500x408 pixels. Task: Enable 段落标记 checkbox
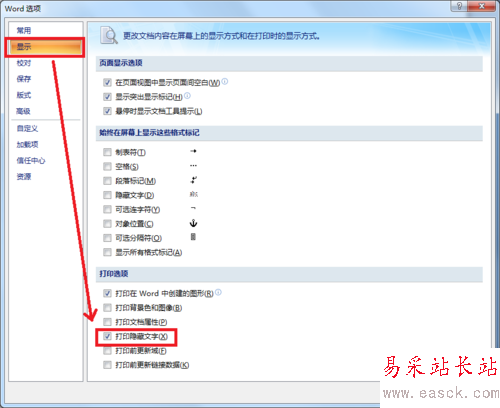tap(107, 181)
